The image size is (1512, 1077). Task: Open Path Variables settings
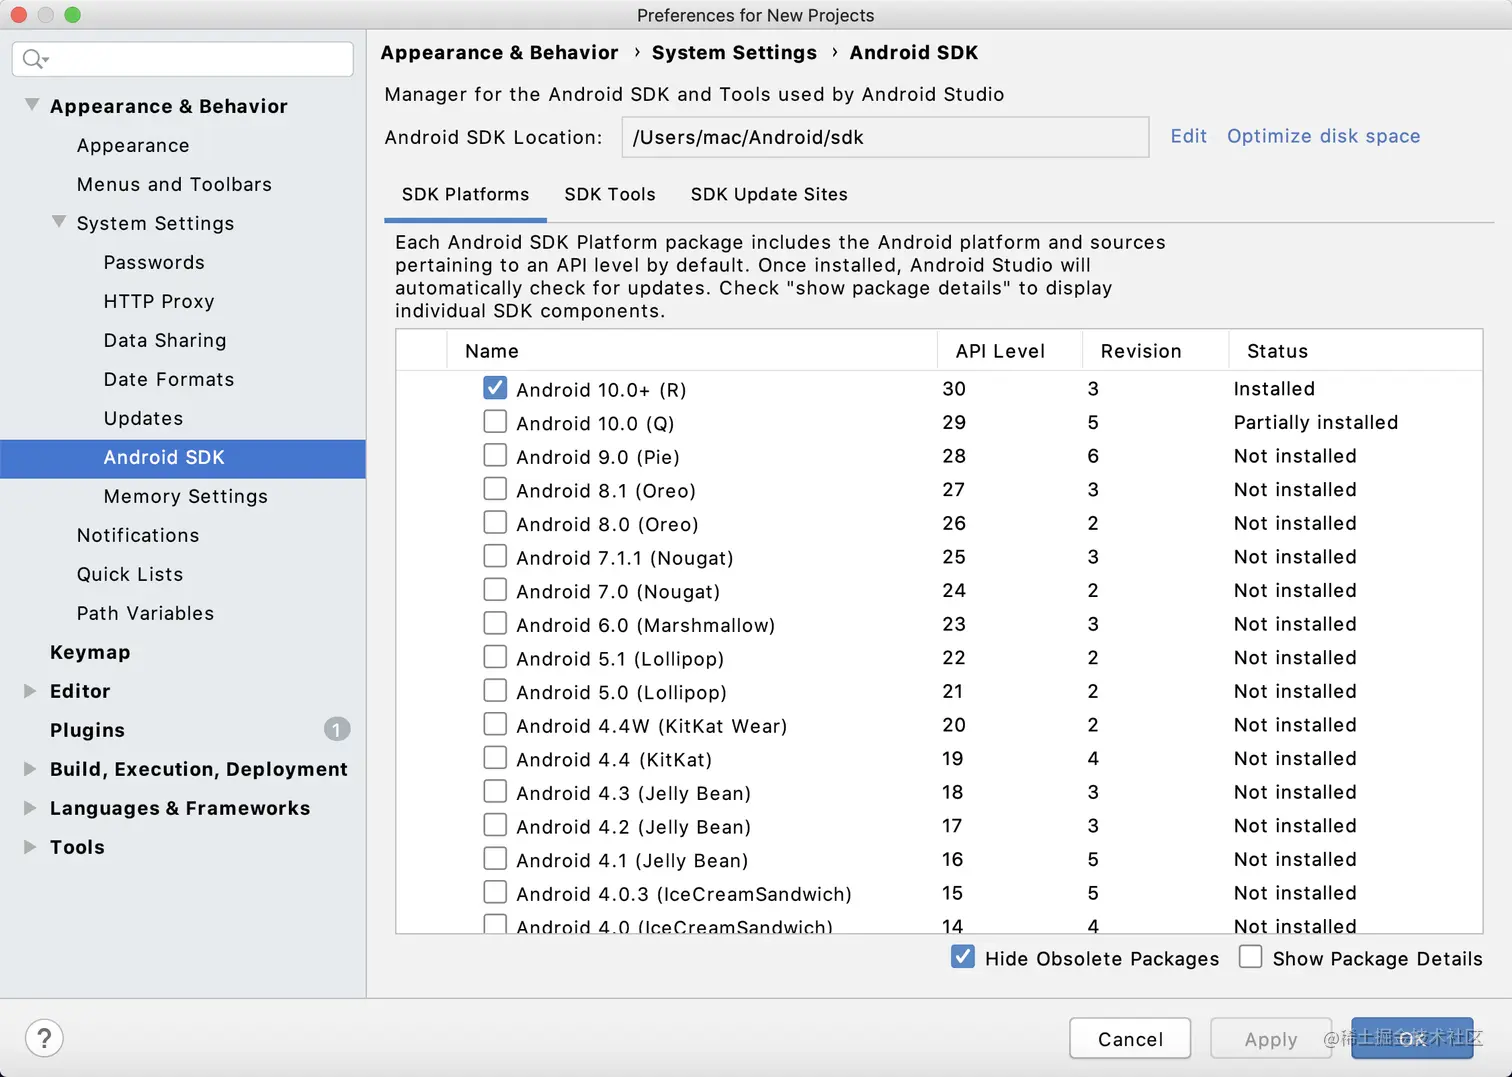[x=145, y=613]
